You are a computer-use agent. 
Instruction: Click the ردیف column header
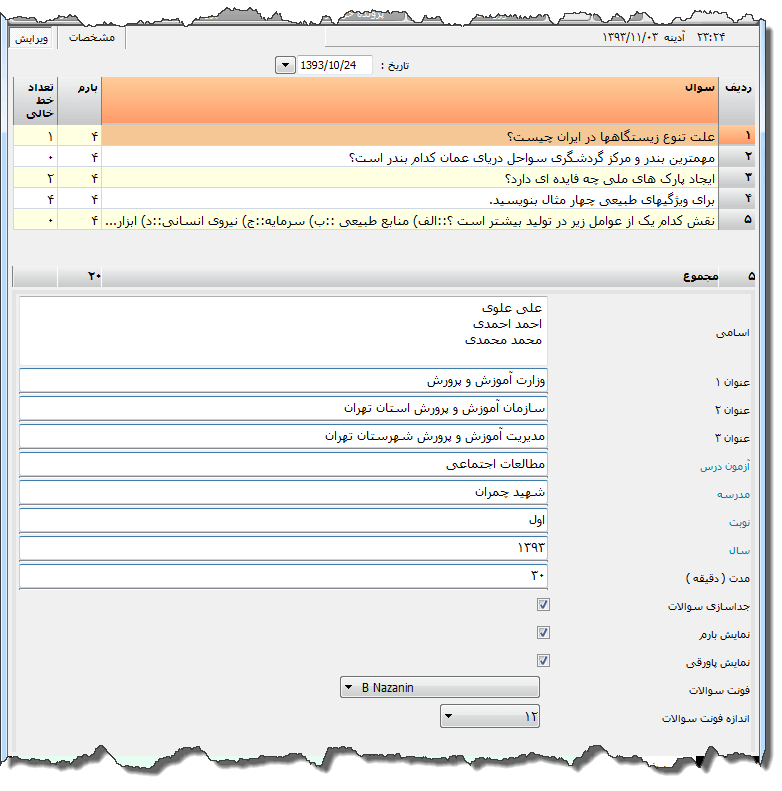(x=737, y=100)
